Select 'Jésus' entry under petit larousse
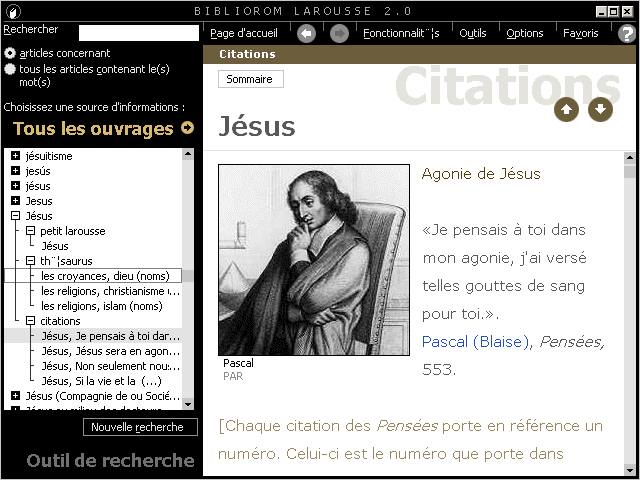The width and height of the screenshot is (640, 480). coord(55,246)
